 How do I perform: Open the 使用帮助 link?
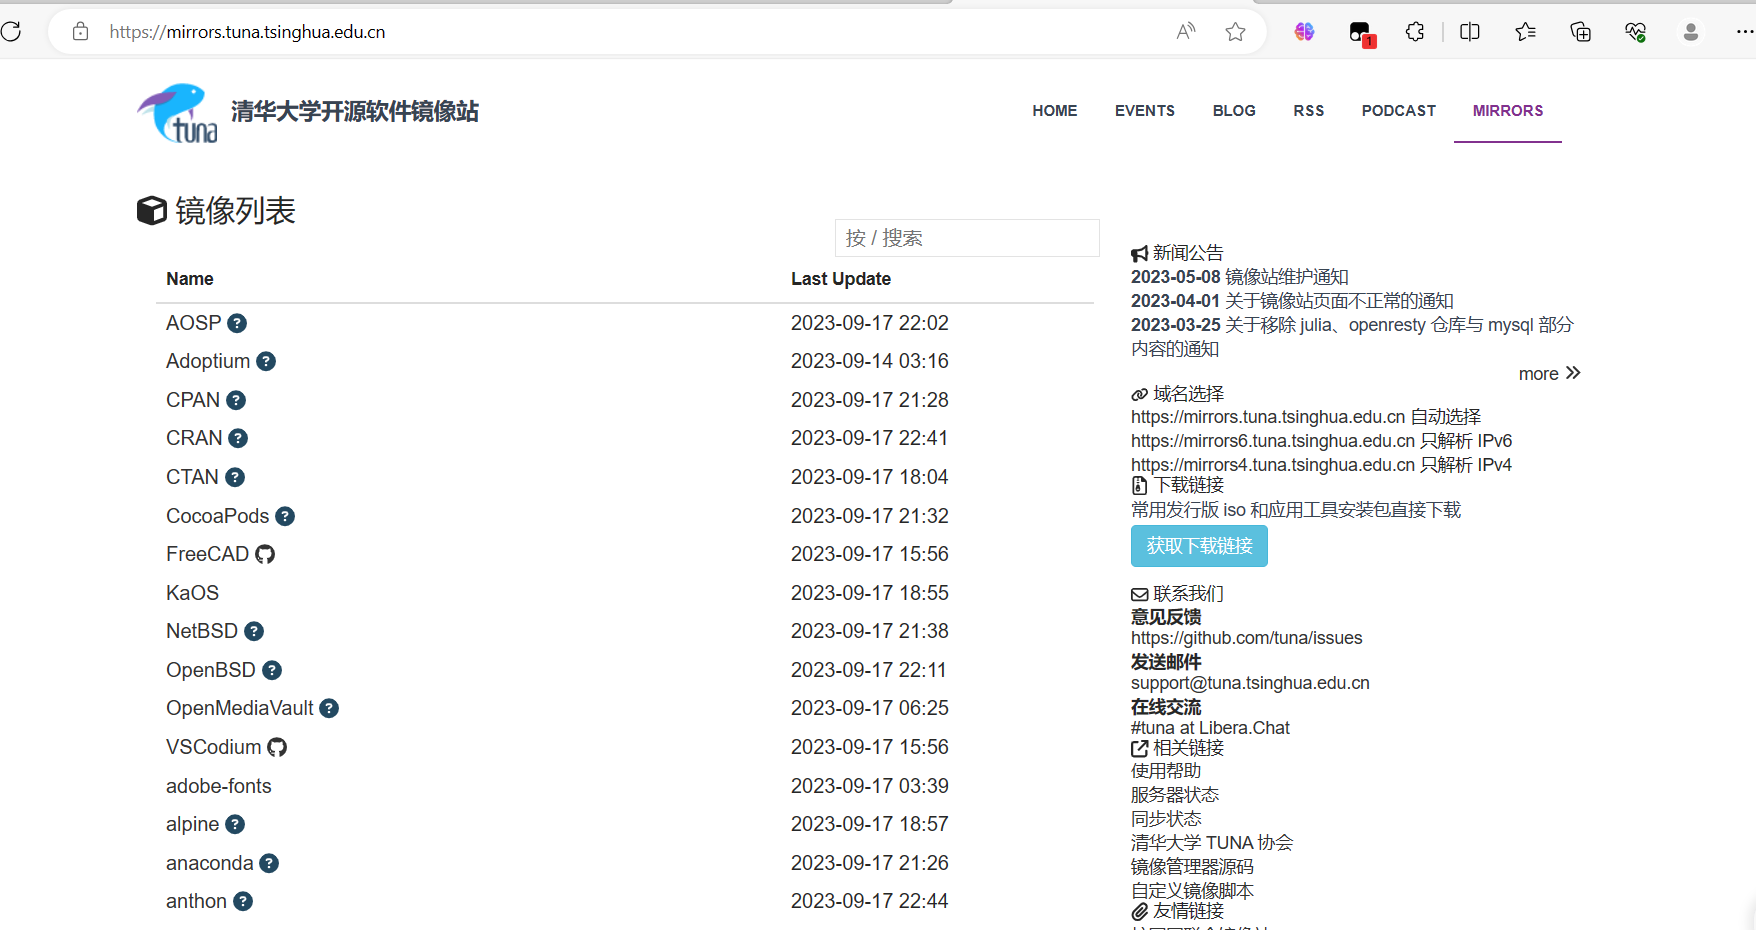tap(1166, 771)
